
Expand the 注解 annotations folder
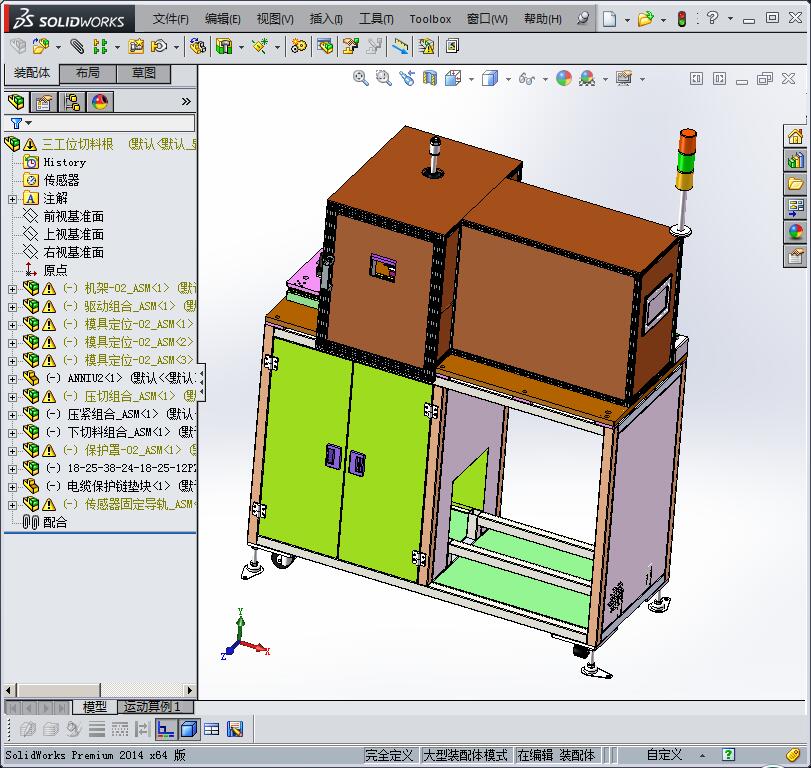click(12, 199)
